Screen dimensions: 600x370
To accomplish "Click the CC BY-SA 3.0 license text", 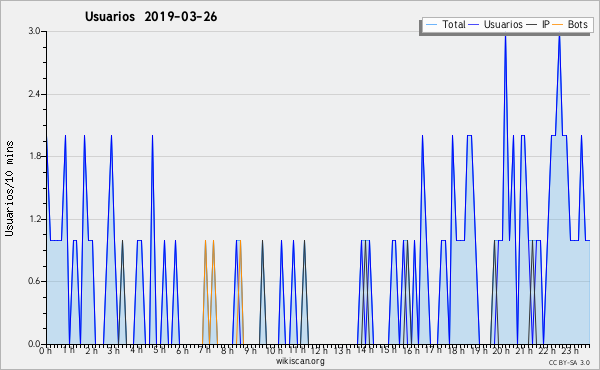I will pos(569,362).
